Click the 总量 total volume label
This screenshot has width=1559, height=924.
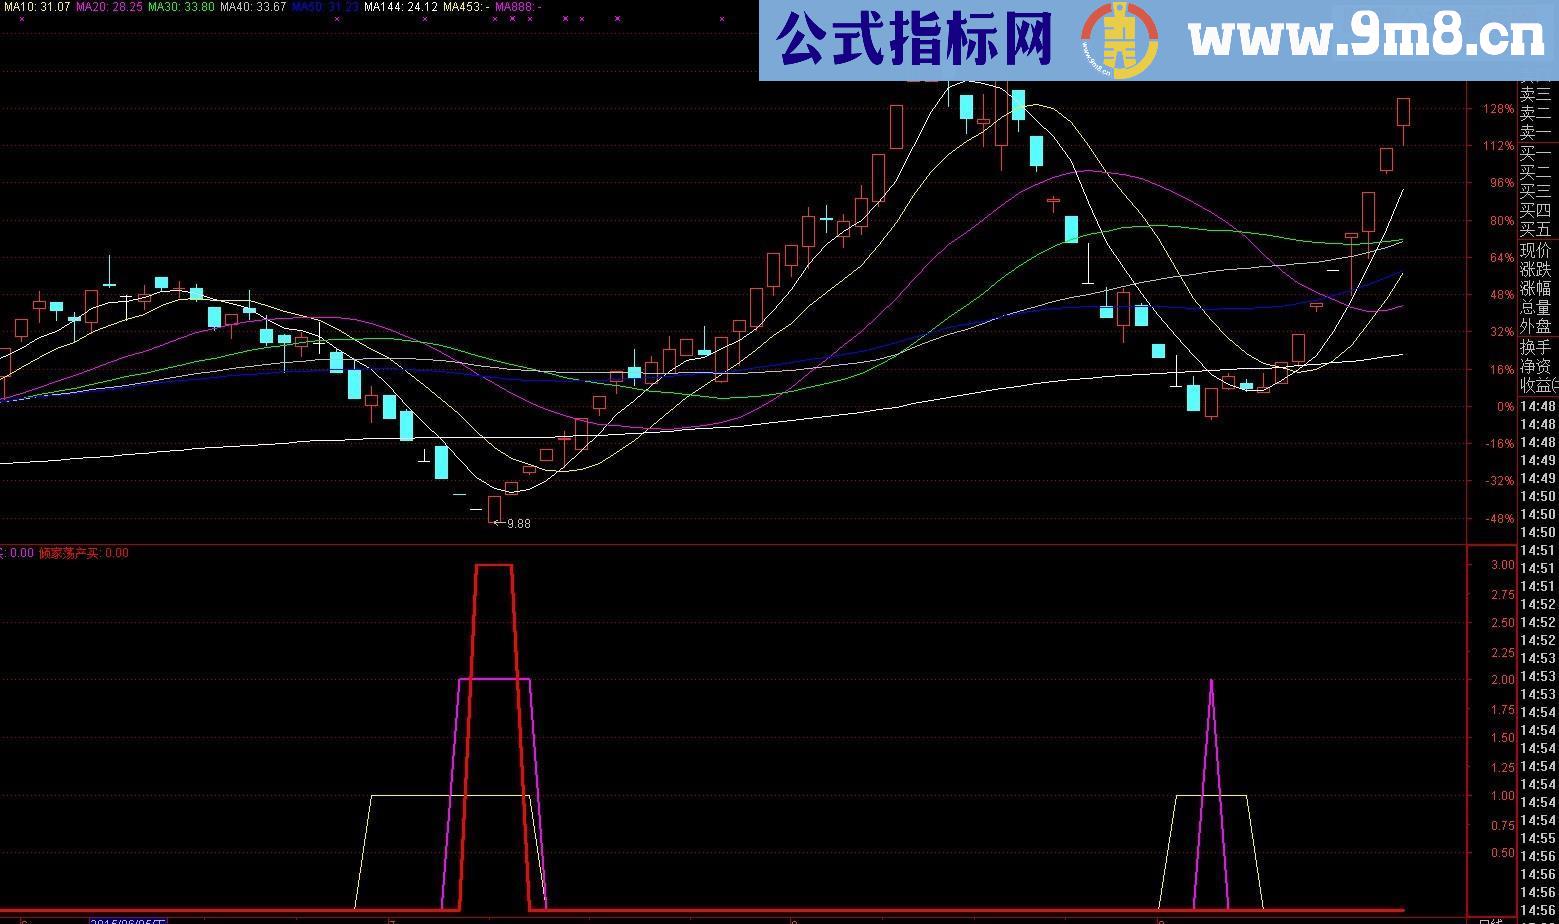click(x=1533, y=309)
